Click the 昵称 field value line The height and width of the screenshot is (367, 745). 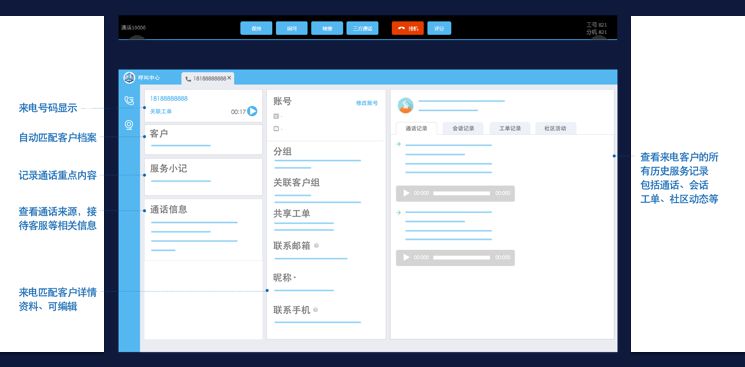pyautogui.click(x=304, y=290)
